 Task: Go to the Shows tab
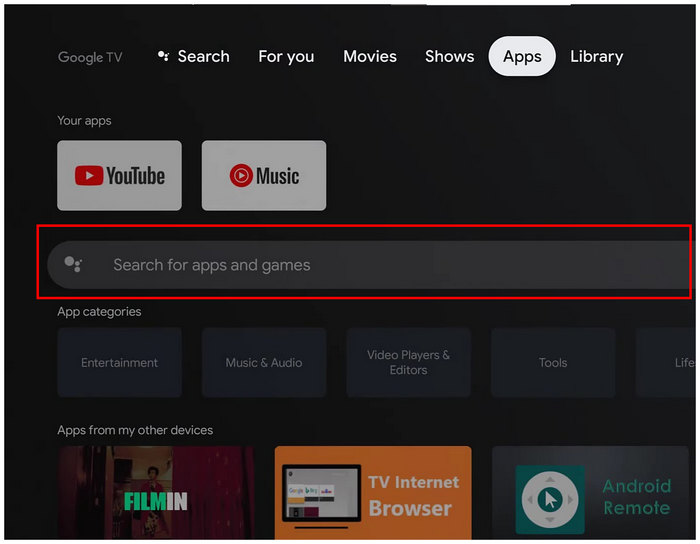click(x=449, y=57)
